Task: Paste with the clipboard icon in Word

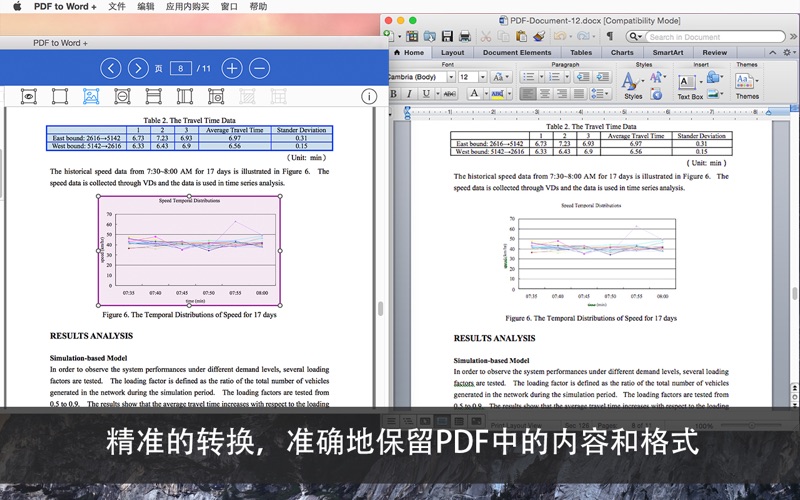Action: [x=521, y=36]
